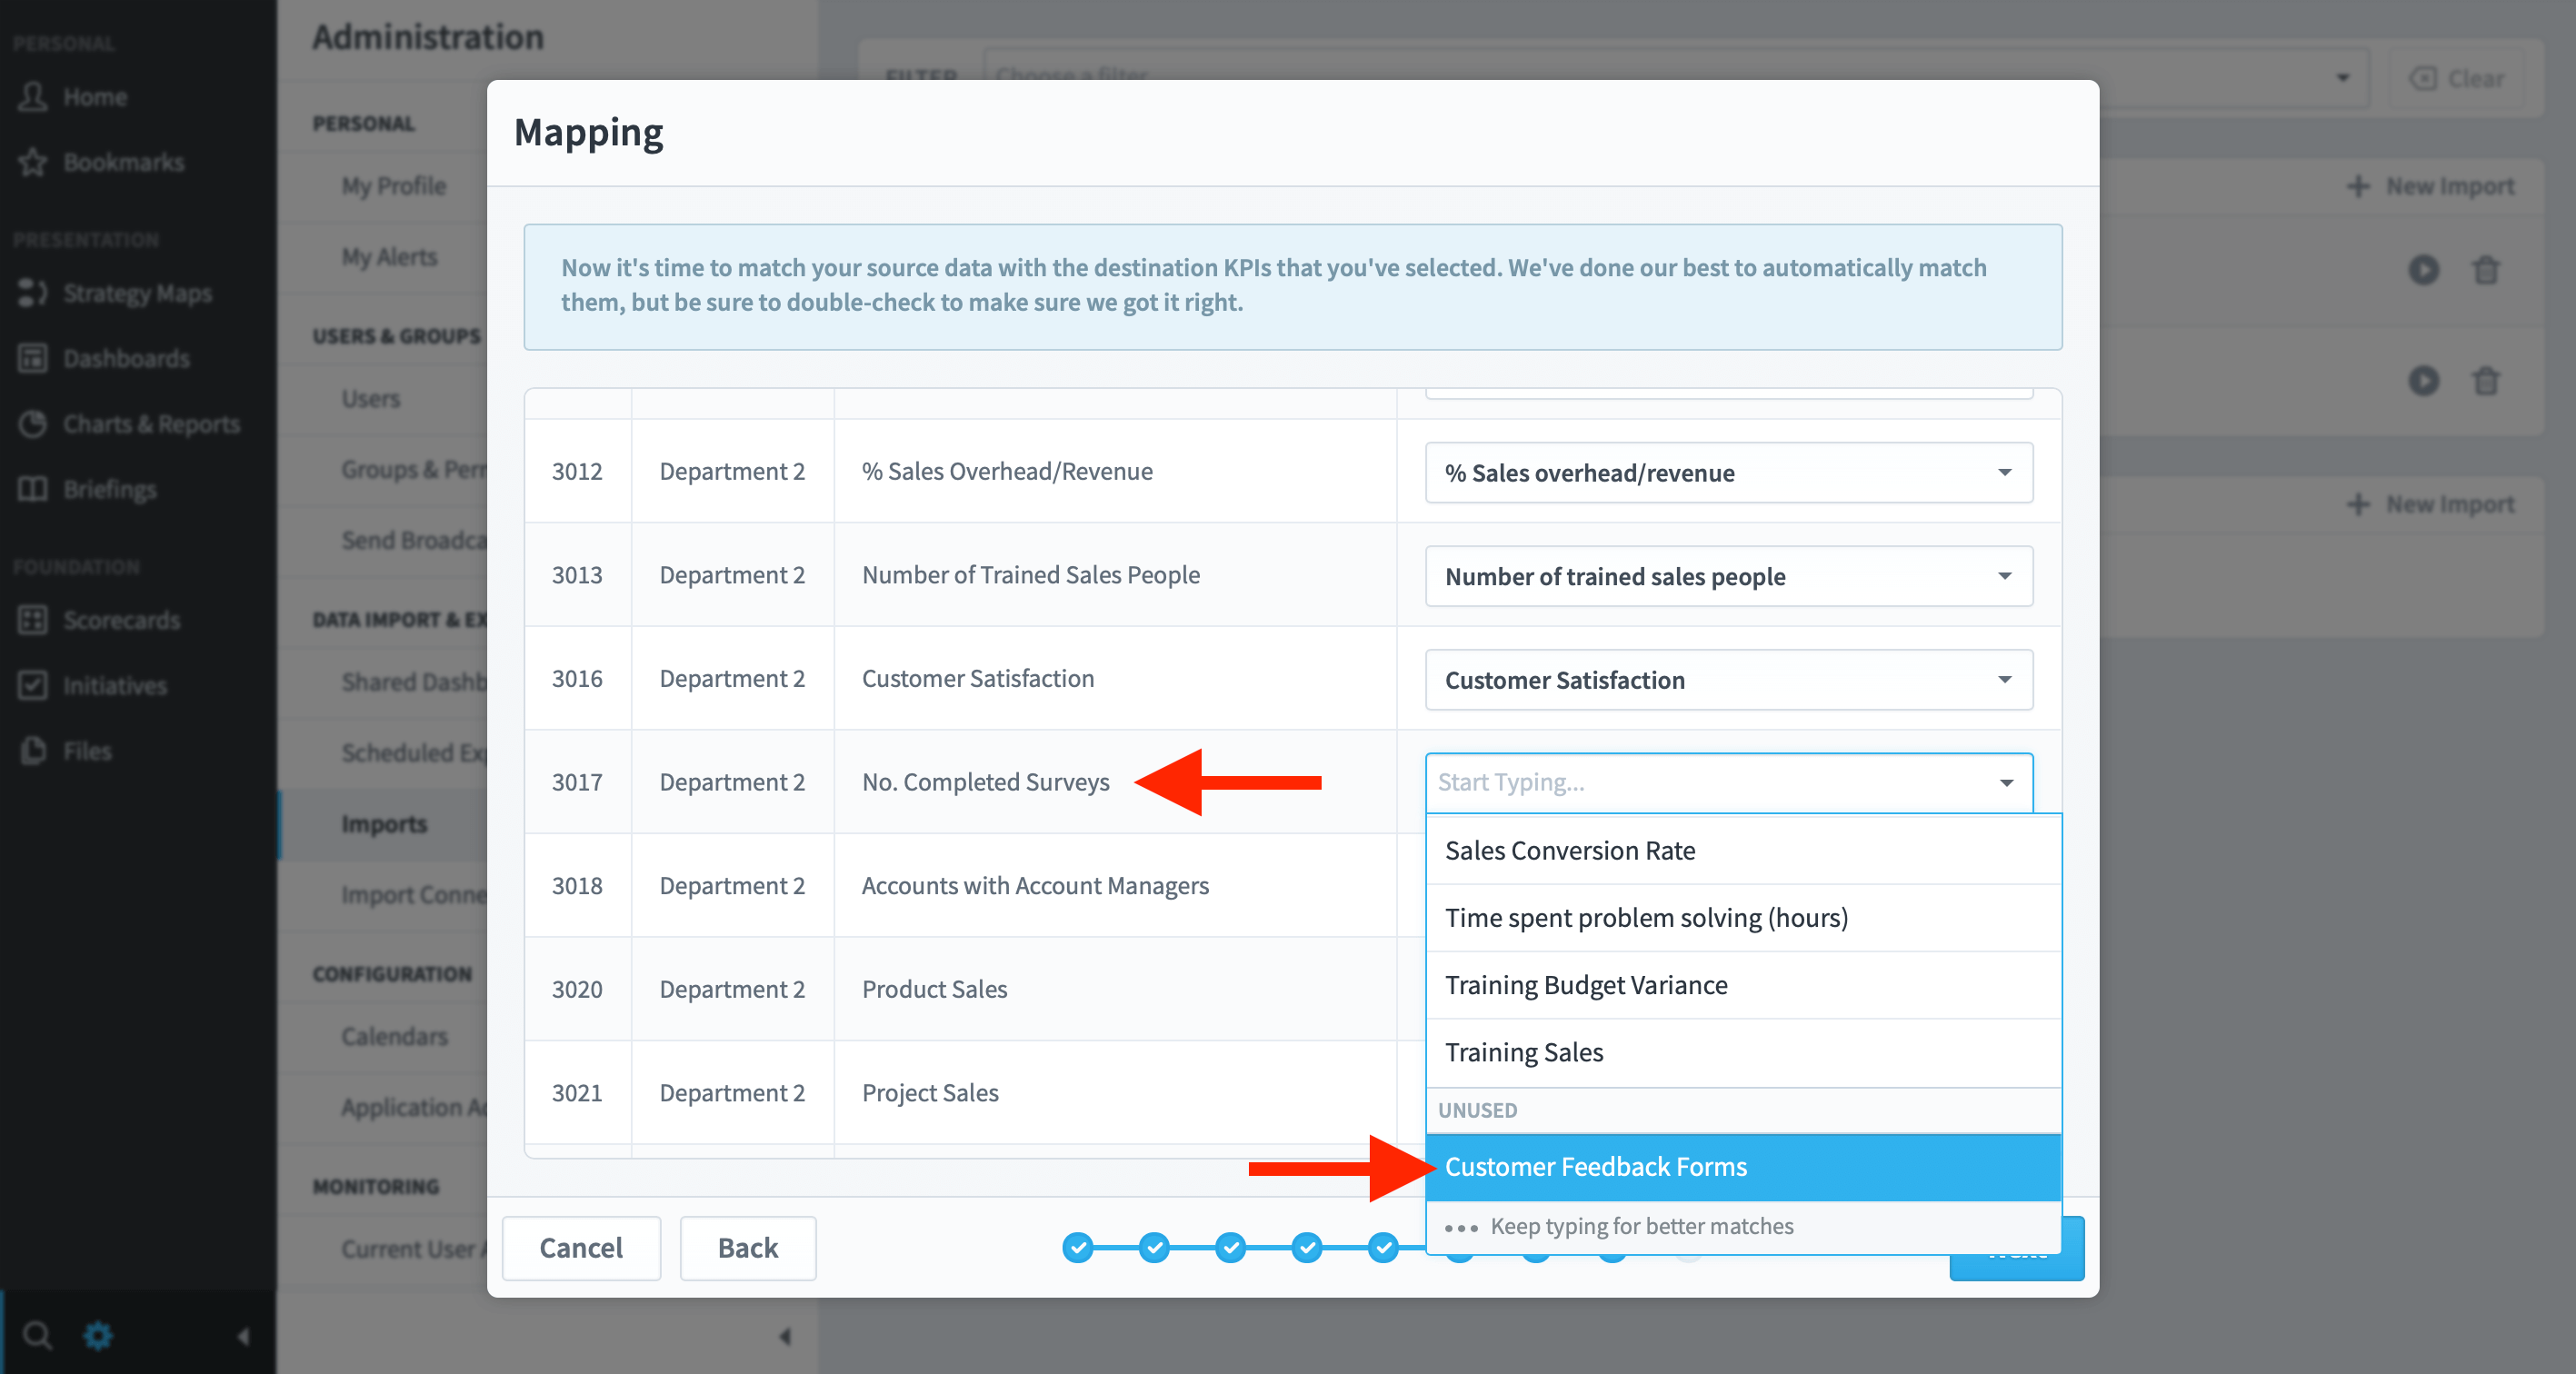Cancel the Mapping dialog
Viewport: 2576px width, 1374px height.
[581, 1248]
